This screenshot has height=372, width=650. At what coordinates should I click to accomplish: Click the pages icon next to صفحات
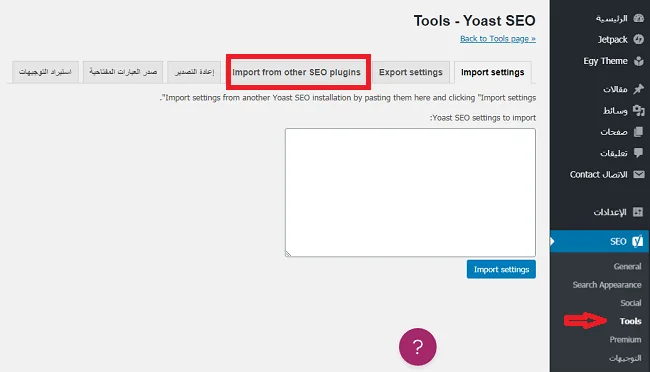pos(638,131)
